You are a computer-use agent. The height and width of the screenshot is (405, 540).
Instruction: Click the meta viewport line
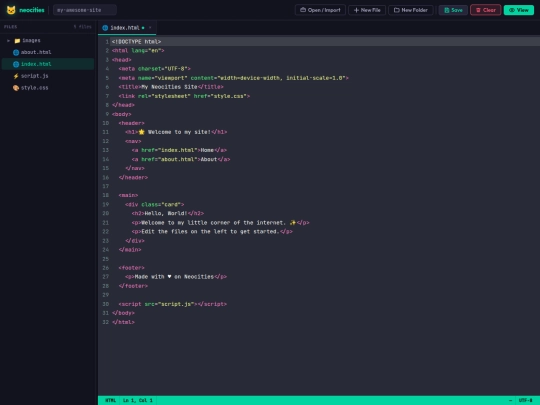[x=233, y=78]
